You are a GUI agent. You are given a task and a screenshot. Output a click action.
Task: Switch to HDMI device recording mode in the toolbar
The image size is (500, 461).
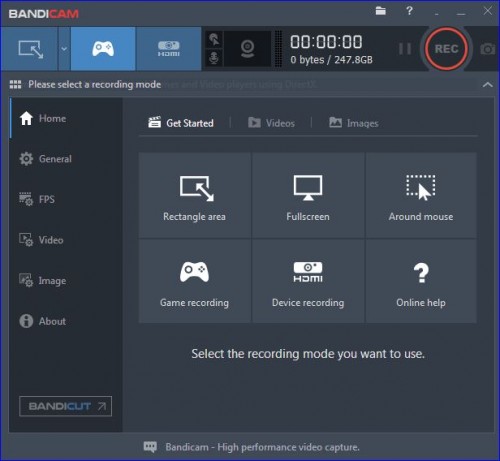point(169,49)
